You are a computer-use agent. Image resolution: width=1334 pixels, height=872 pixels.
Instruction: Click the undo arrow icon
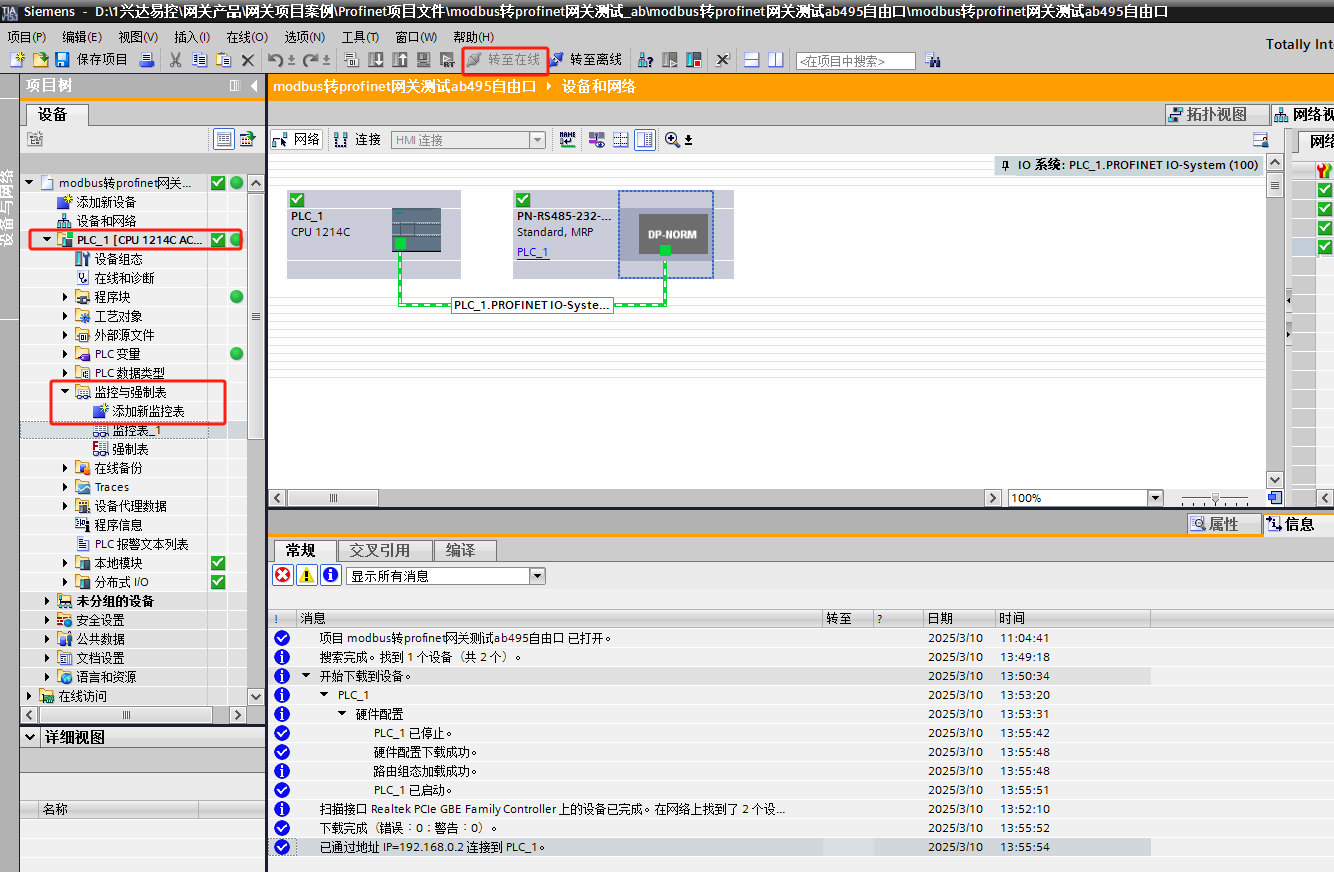tap(275, 60)
